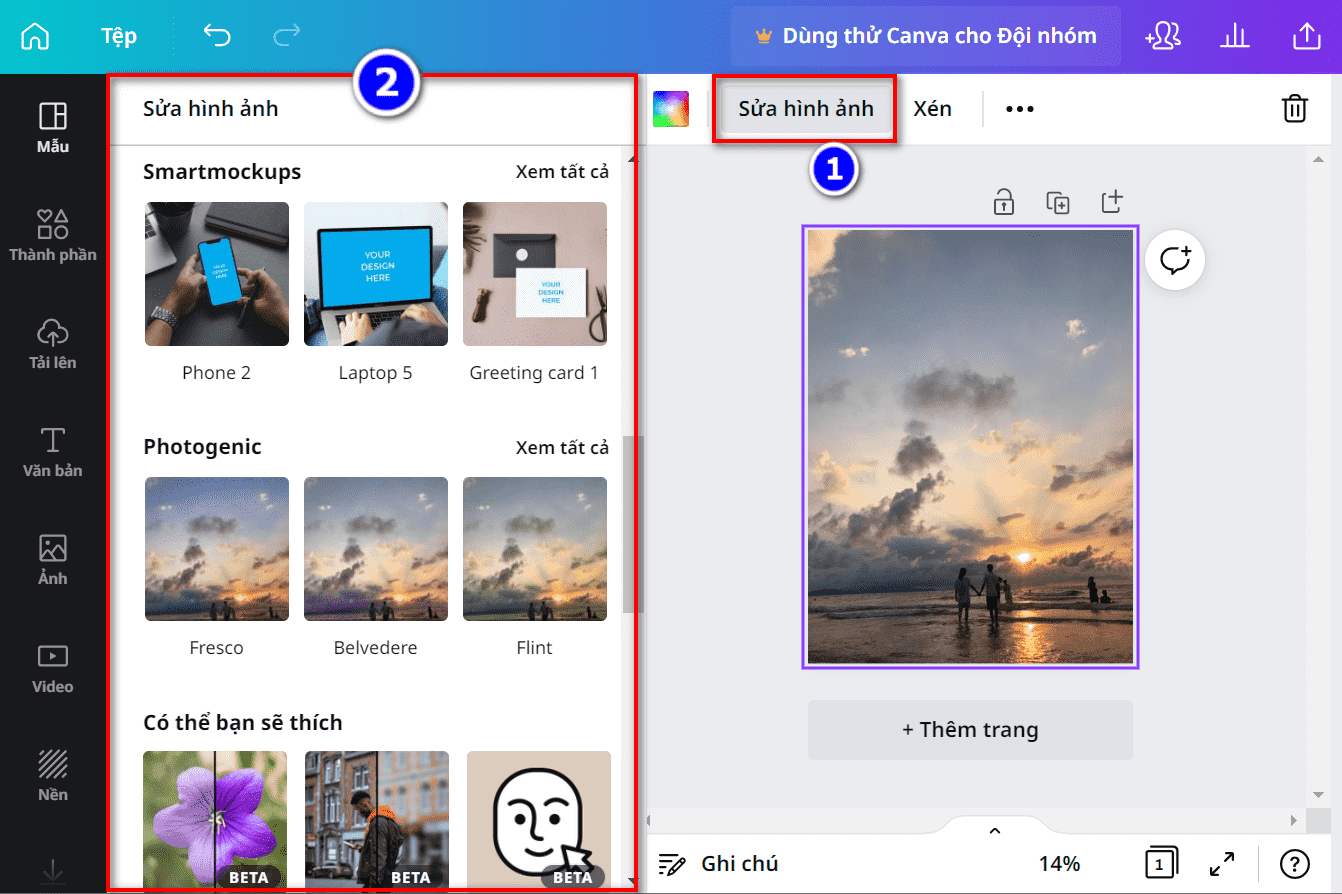Toggle fullscreen presentation mode
The image size is (1342, 894).
tap(1221, 863)
